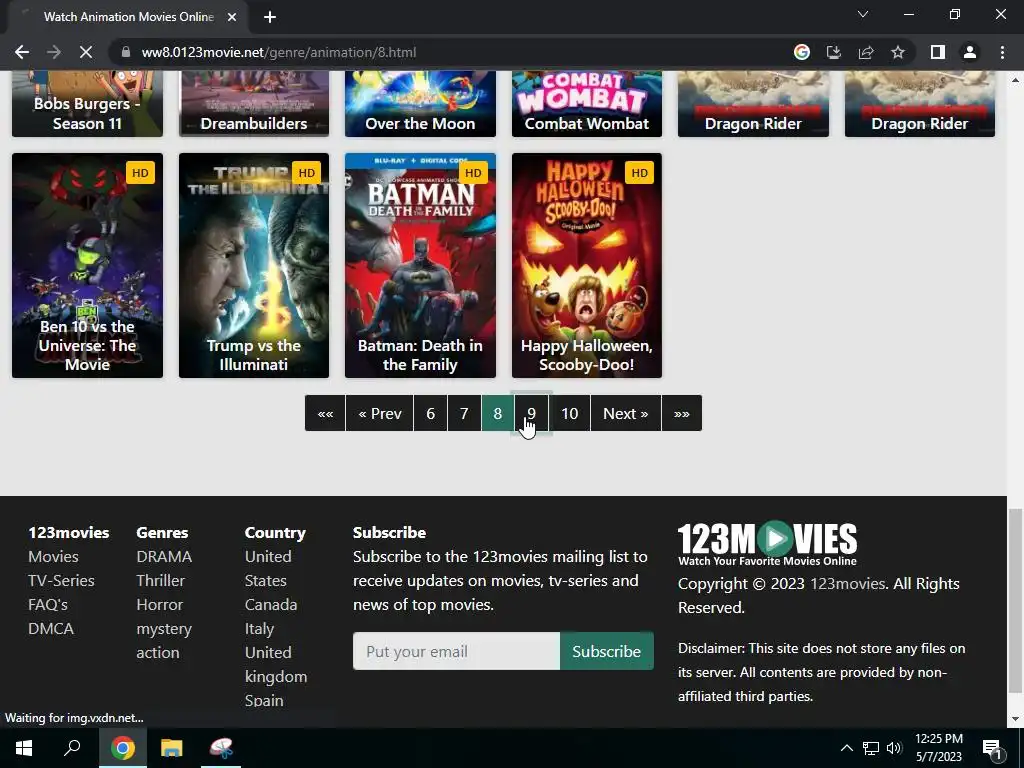Open Bobs Burgers Season 11 thumbnail
Image resolution: width=1024 pixels, height=768 pixels.
click(x=88, y=104)
